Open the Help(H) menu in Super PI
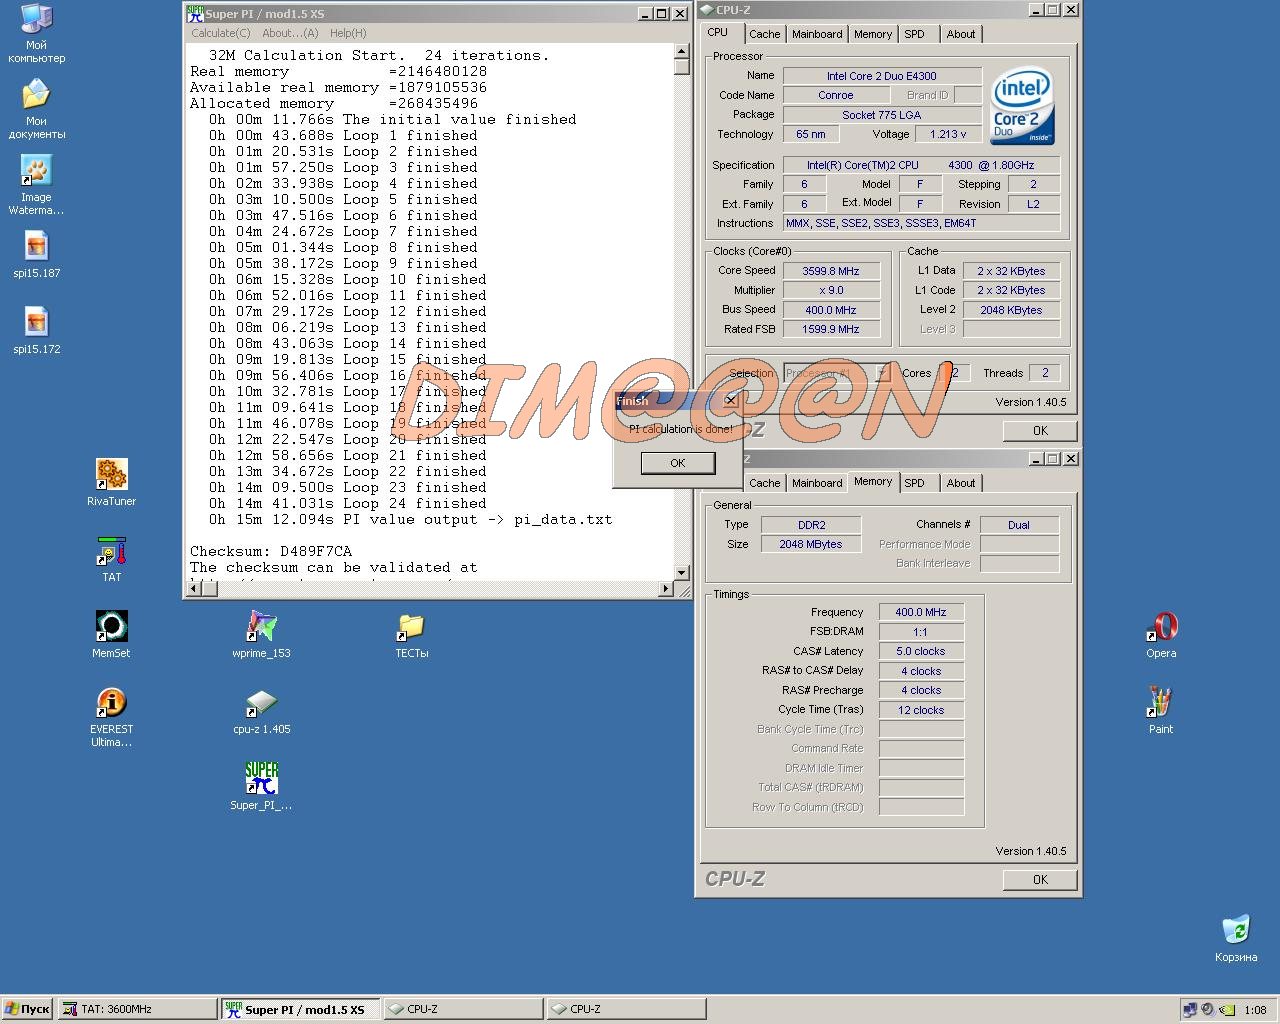The width and height of the screenshot is (1280, 1024). 348,33
